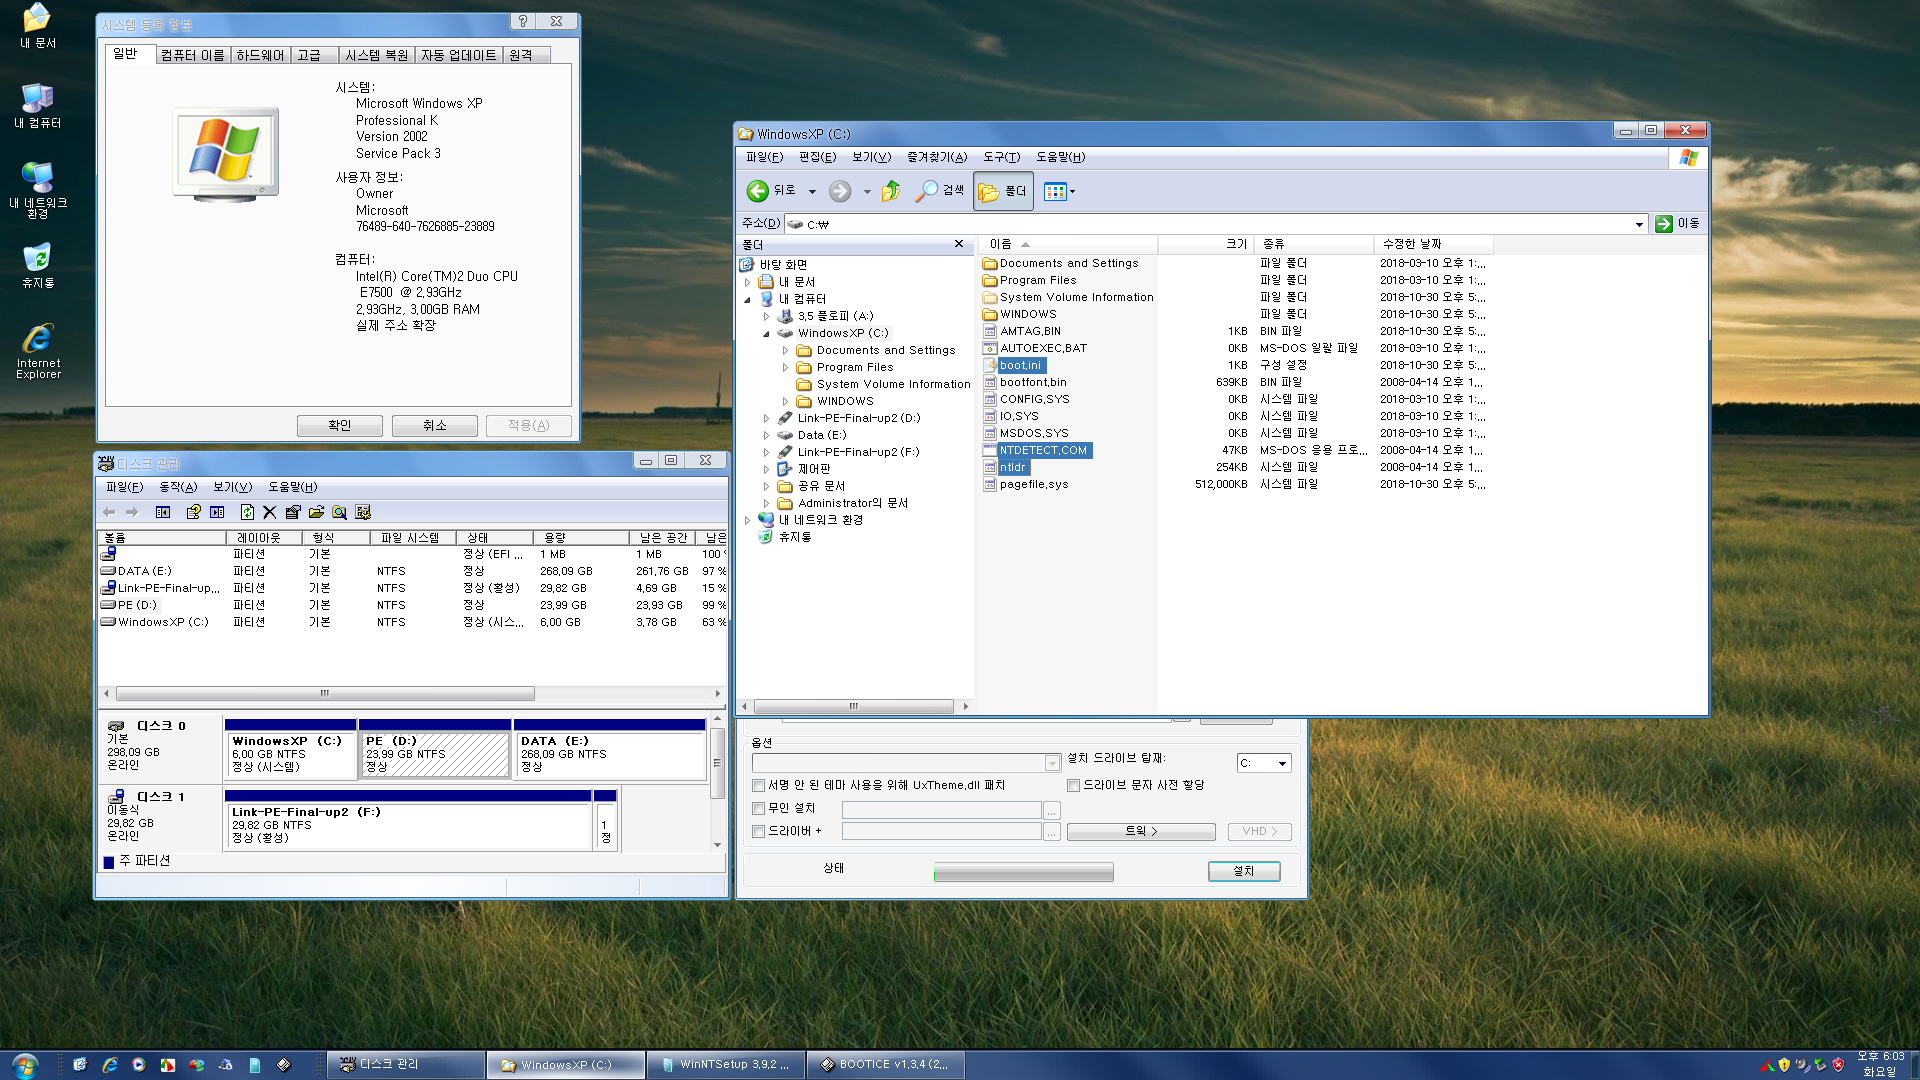
Task: Click the open-folder icon in Disk Management toolbar
Action: (x=316, y=512)
